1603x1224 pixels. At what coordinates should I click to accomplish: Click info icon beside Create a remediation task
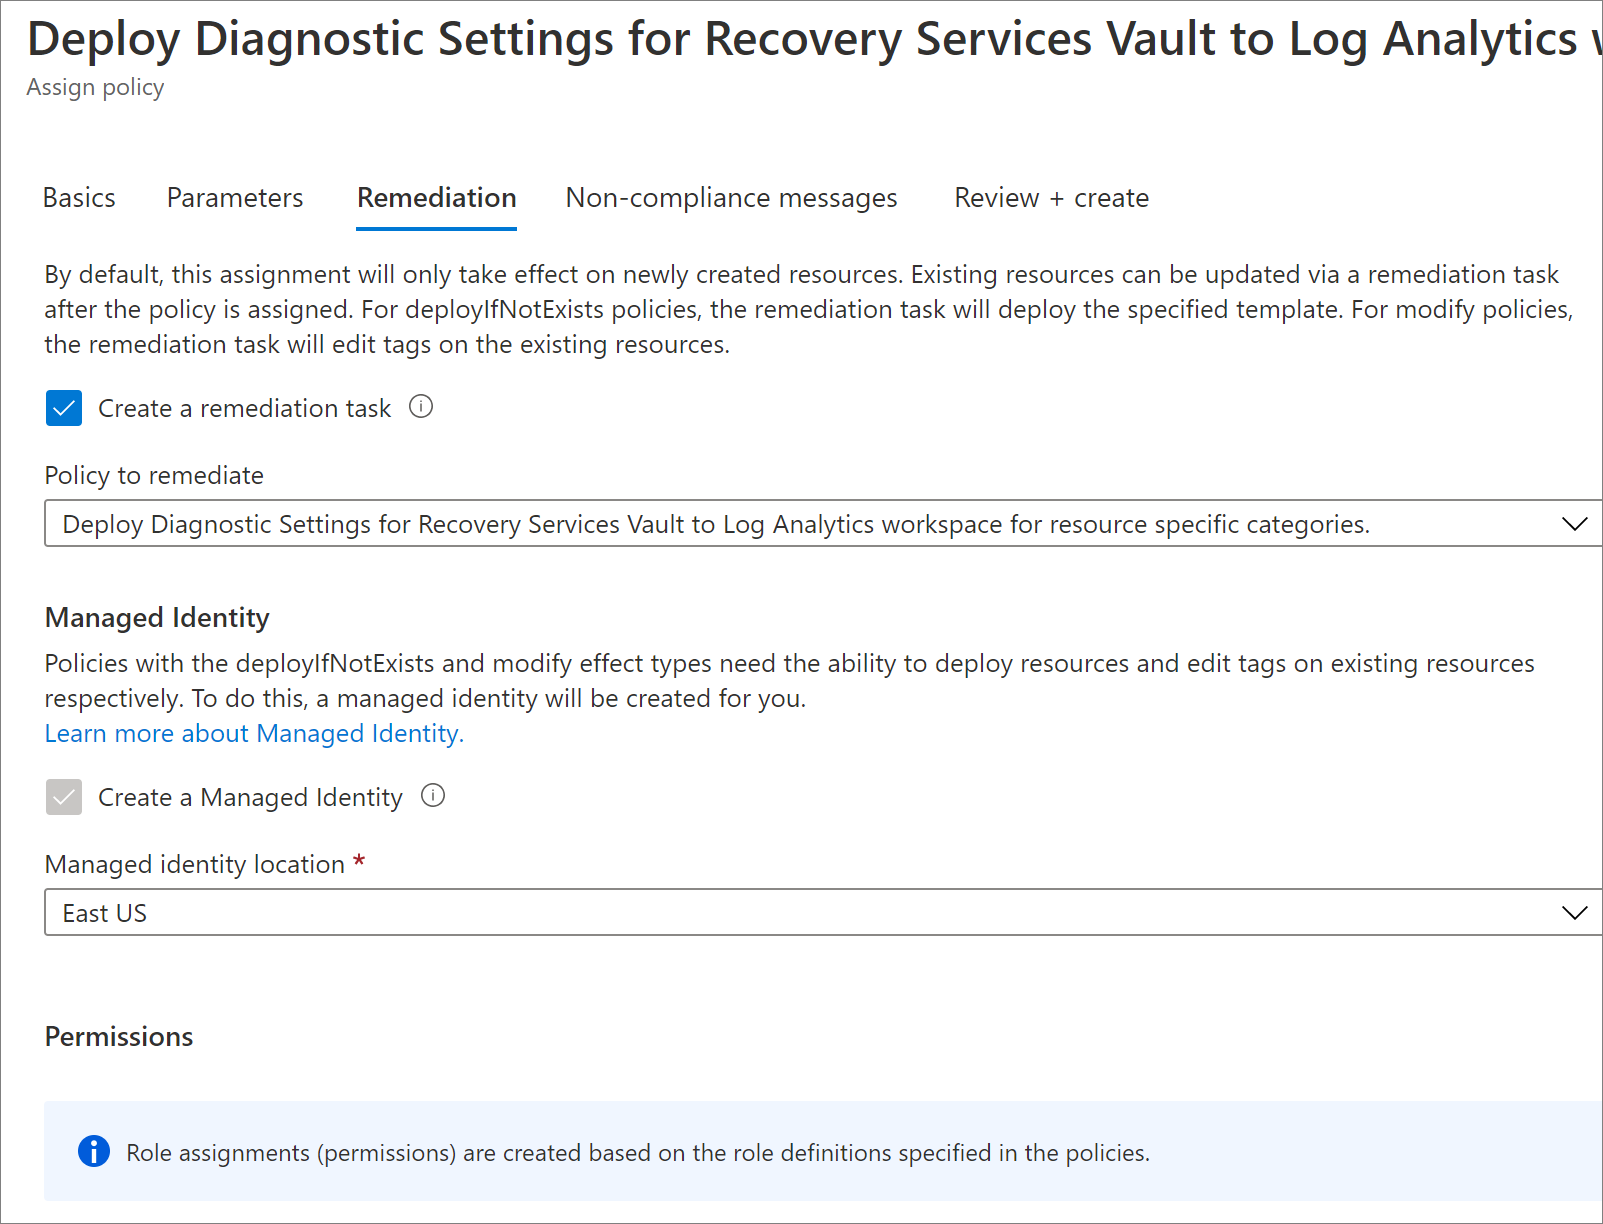421,407
